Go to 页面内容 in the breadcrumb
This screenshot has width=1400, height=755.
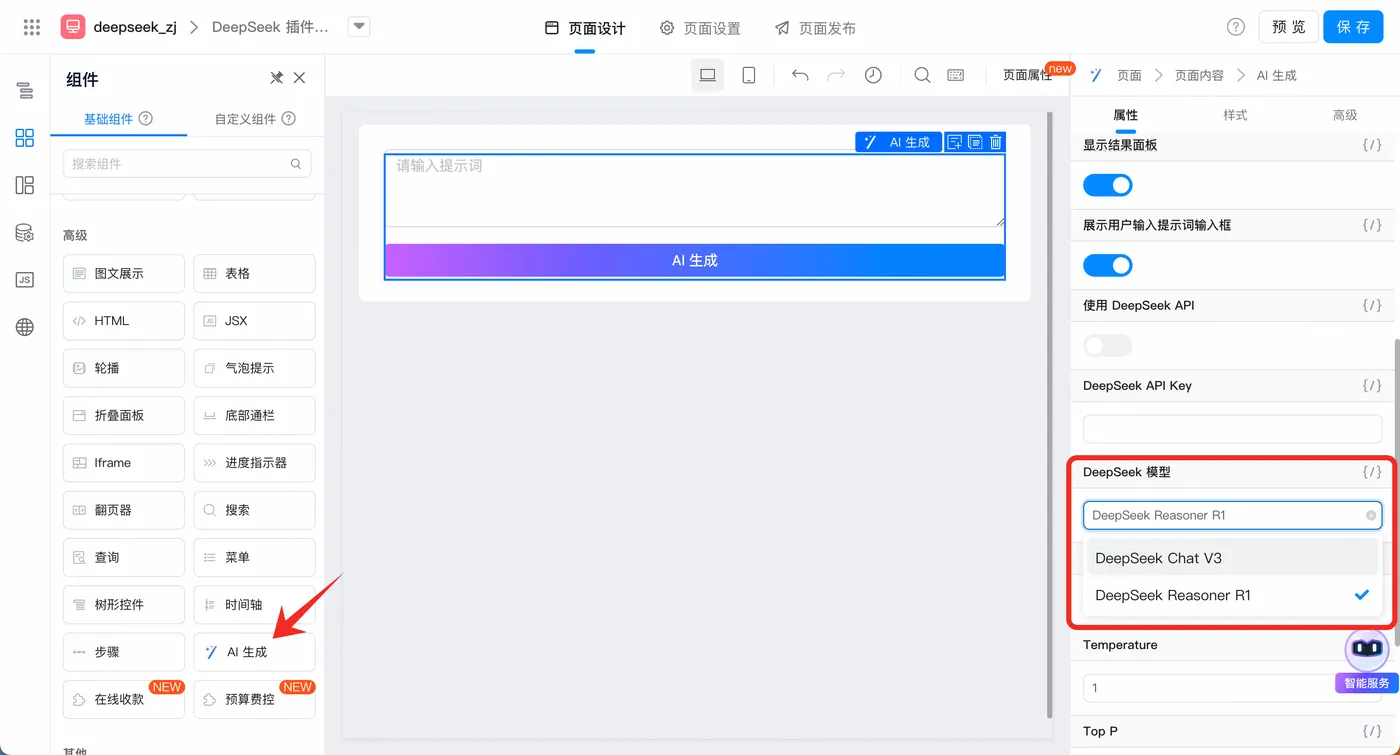(x=1199, y=75)
